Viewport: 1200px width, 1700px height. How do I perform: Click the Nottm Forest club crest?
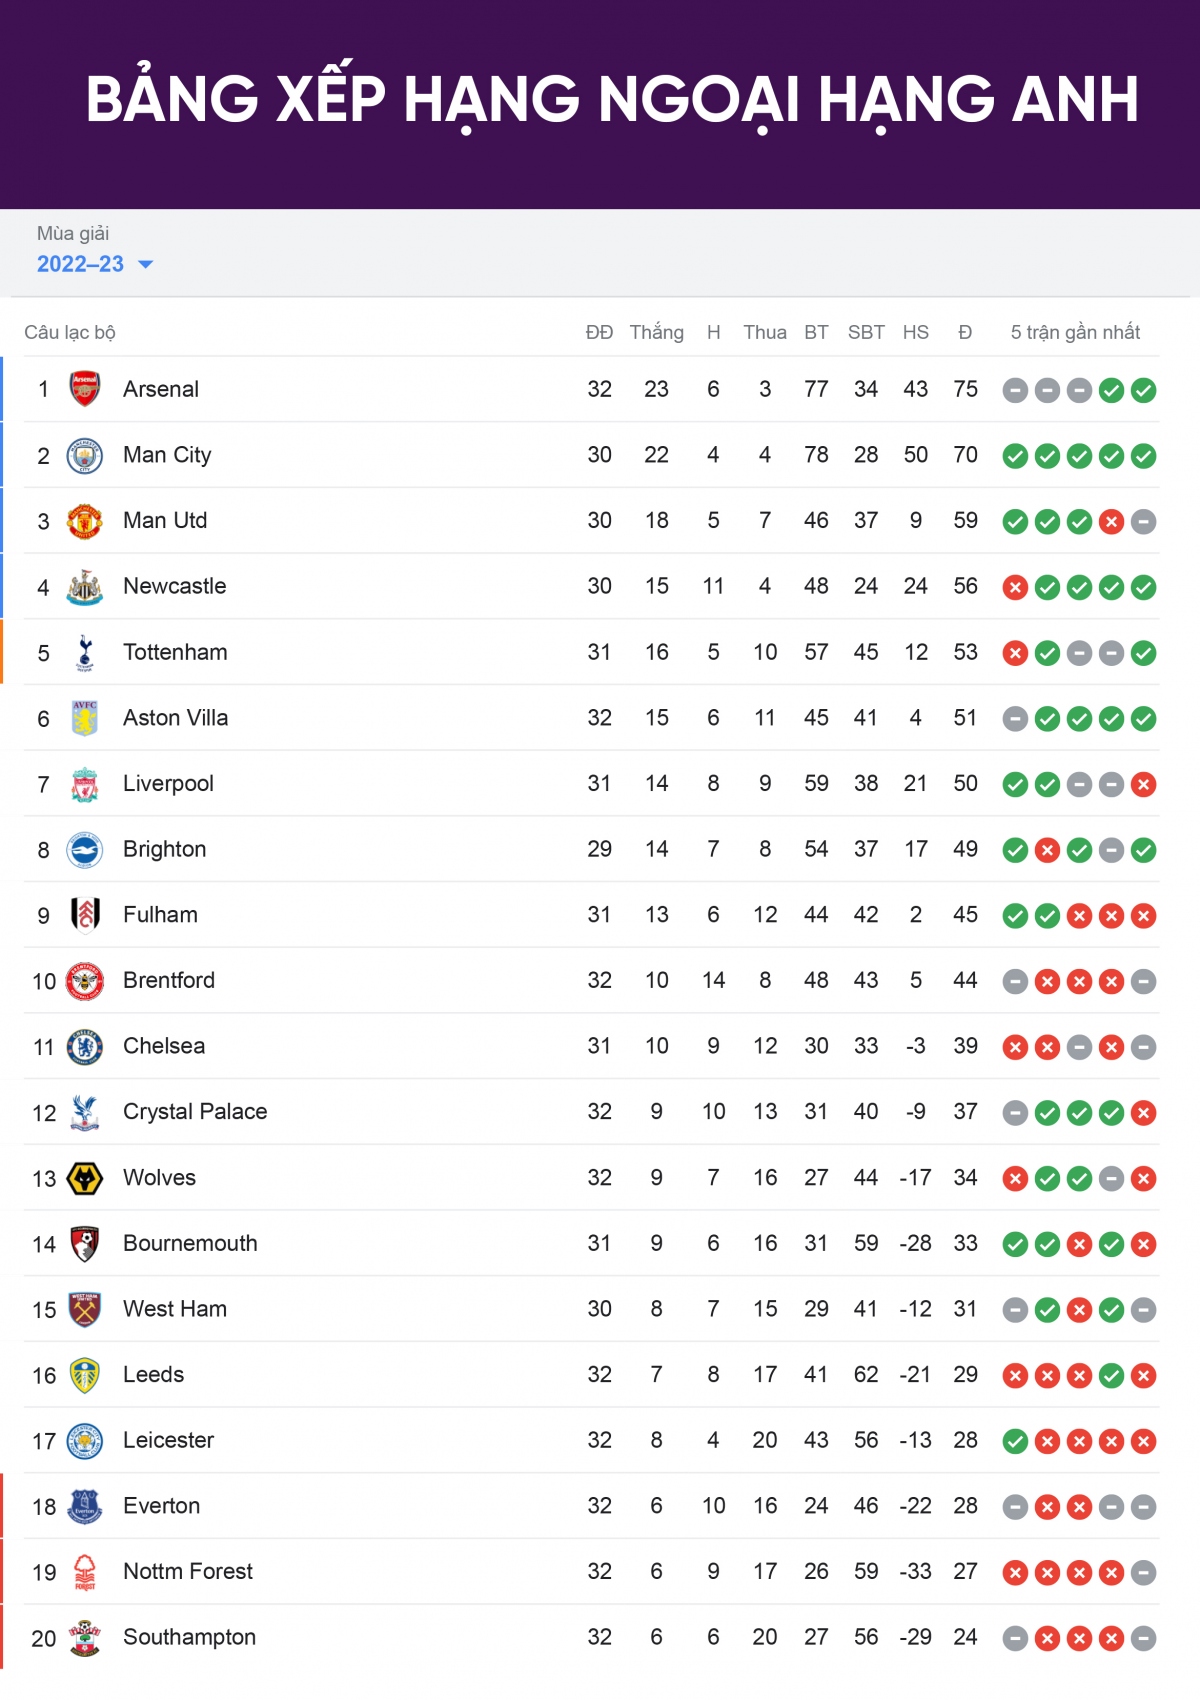pyautogui.click(x=85, y=1572)
